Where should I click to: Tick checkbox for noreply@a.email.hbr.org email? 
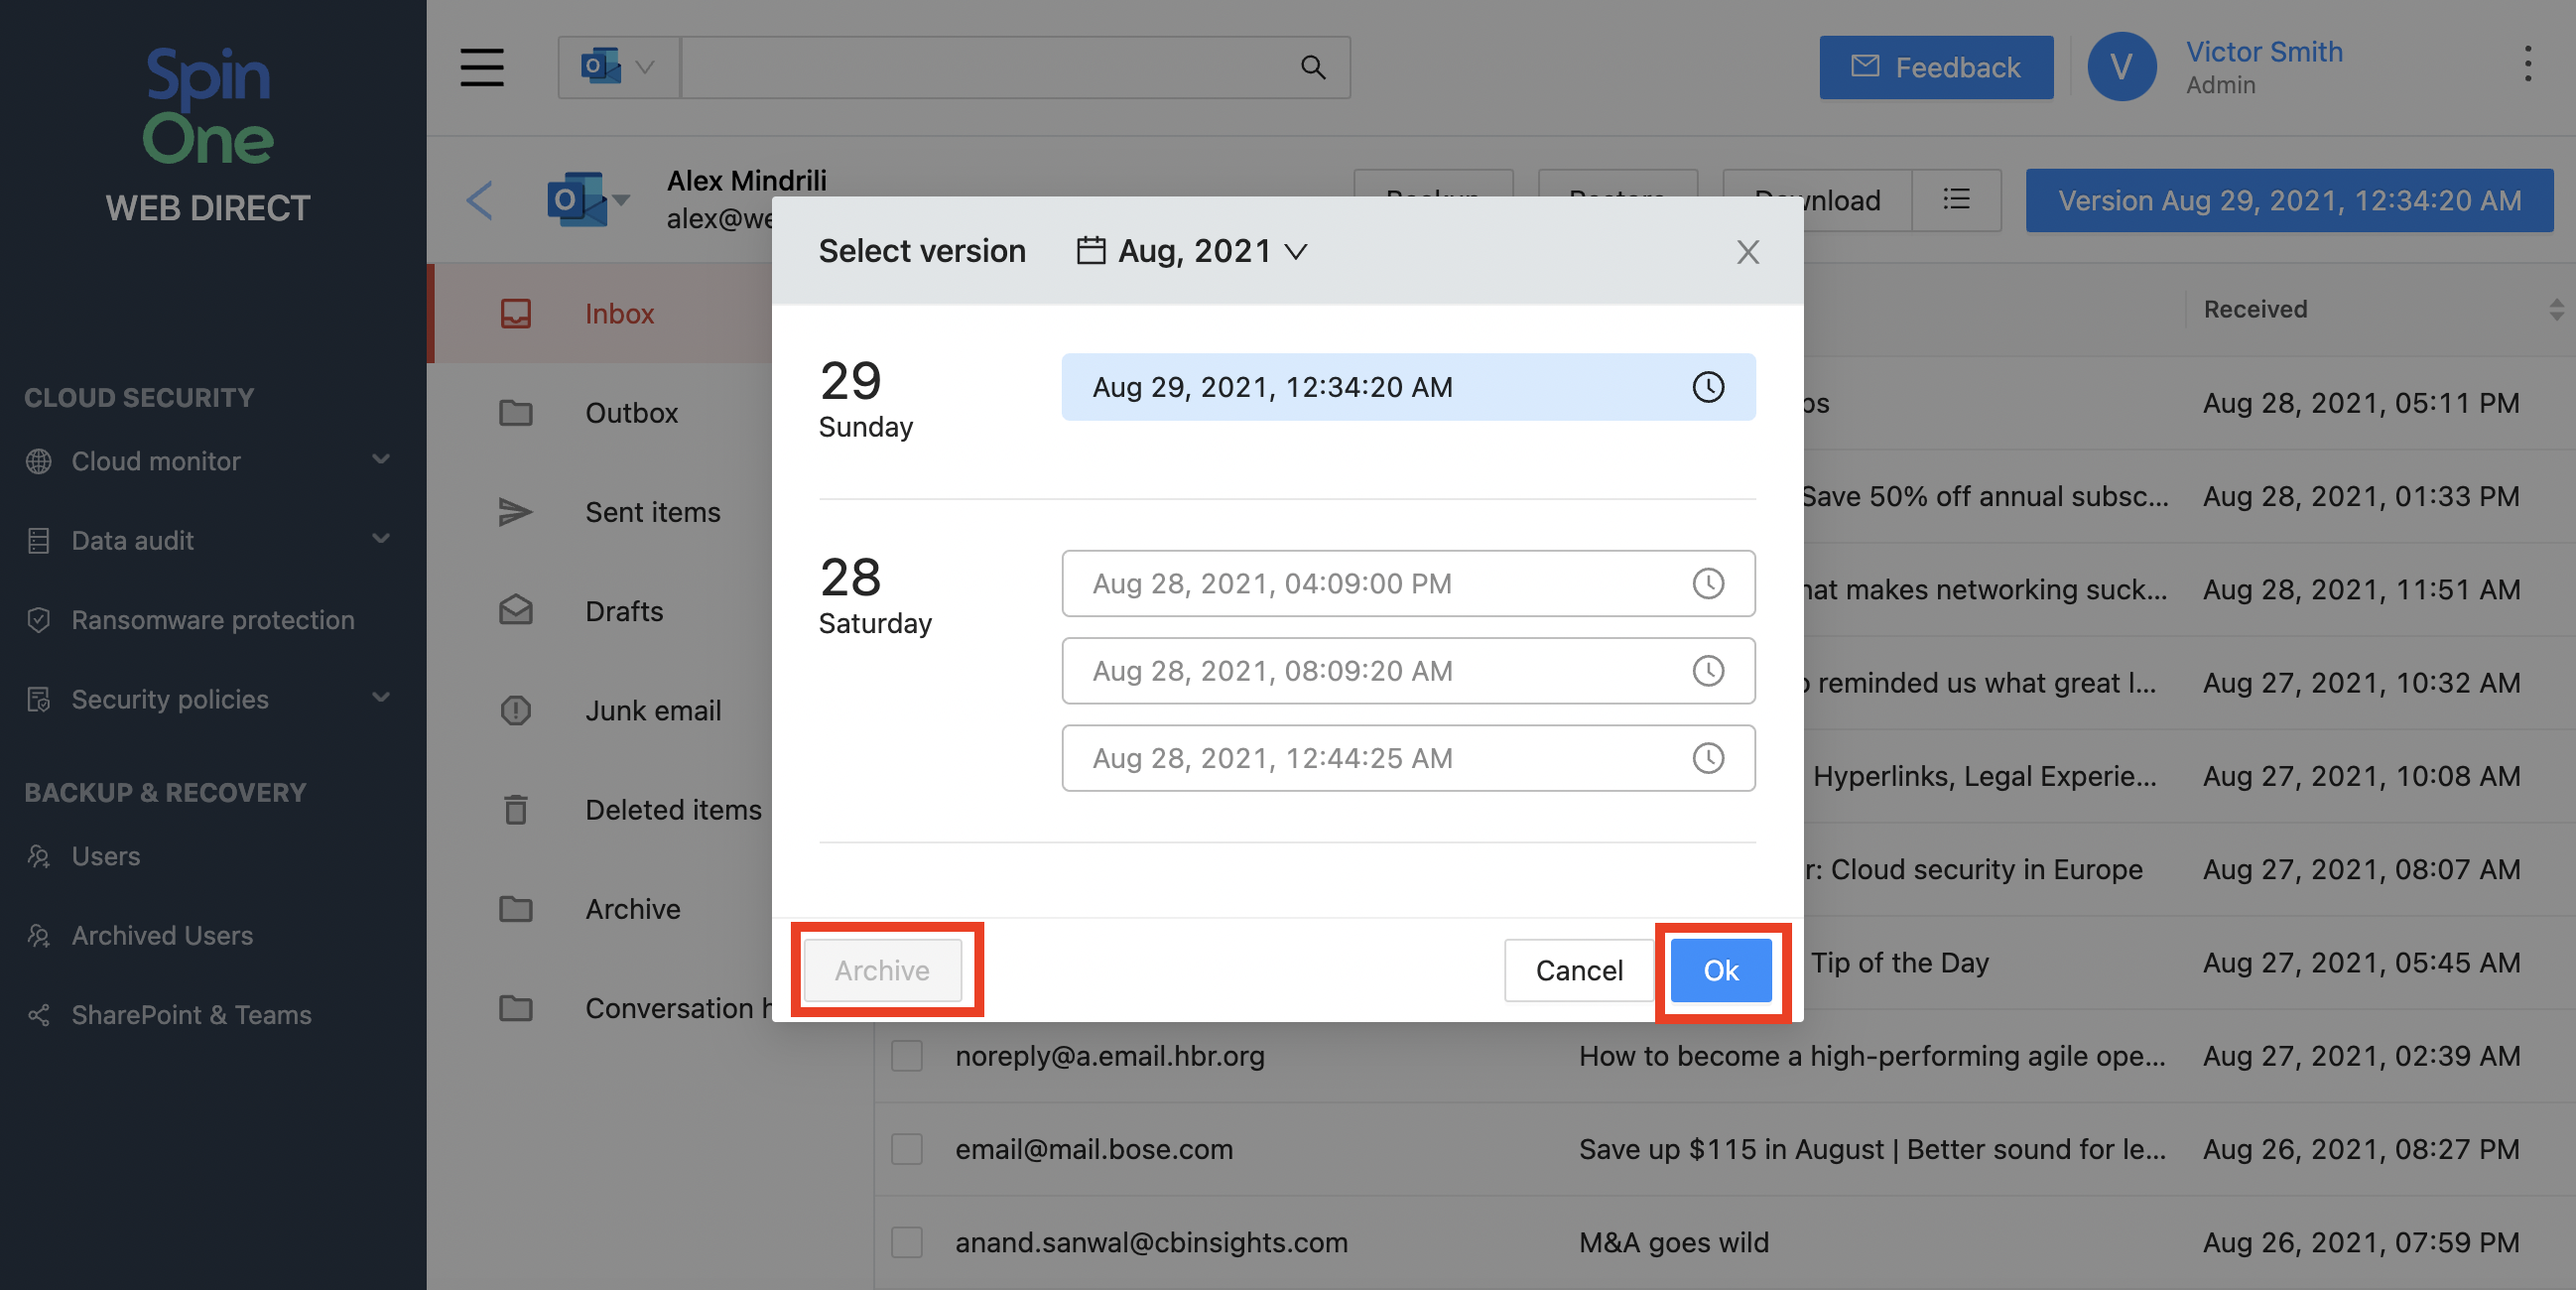pos(907,1056)
